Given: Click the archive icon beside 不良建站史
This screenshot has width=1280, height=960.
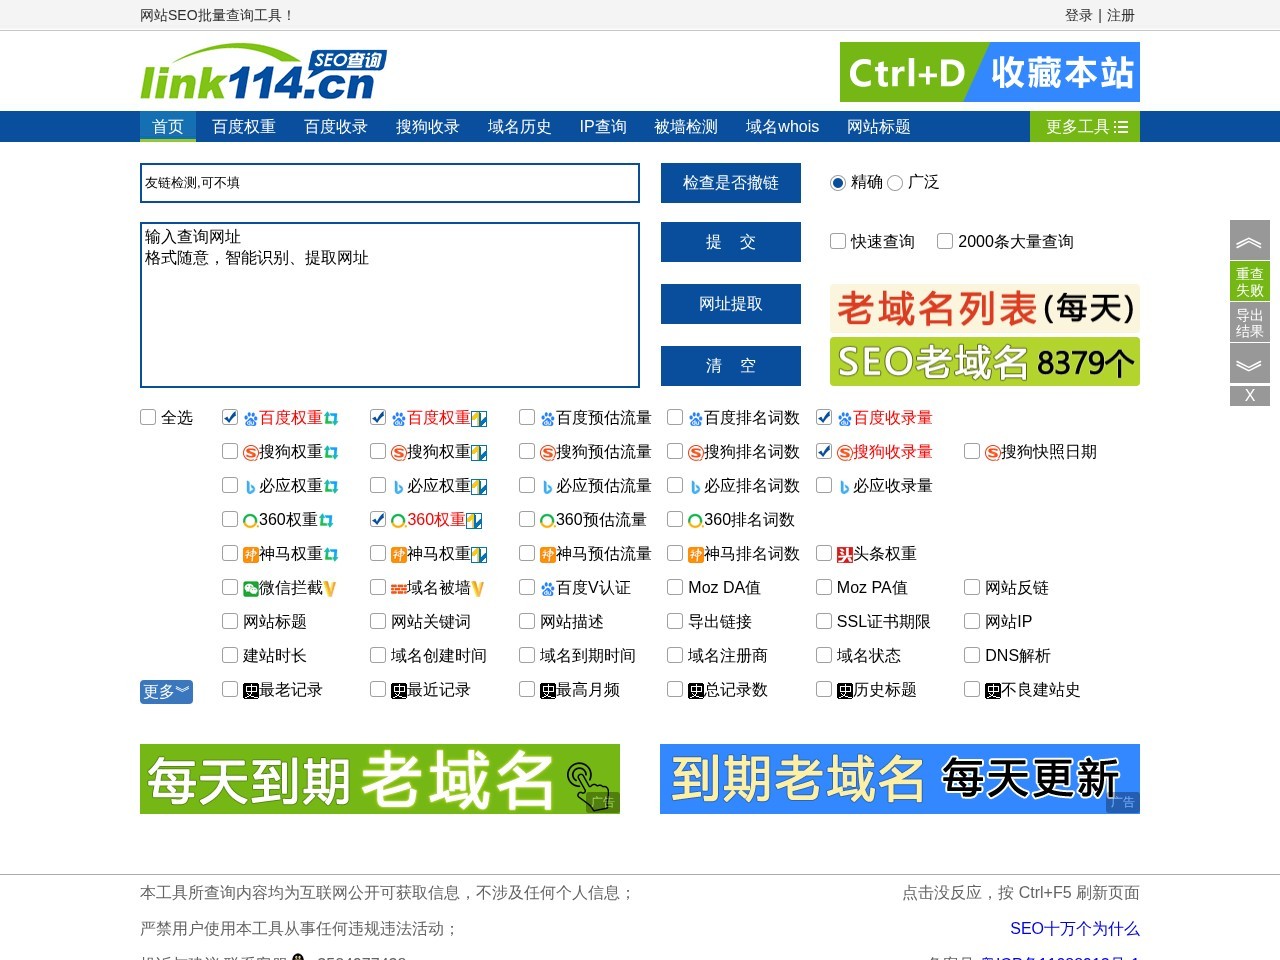Looking at the screenshot, I should [x=993, y=691].
